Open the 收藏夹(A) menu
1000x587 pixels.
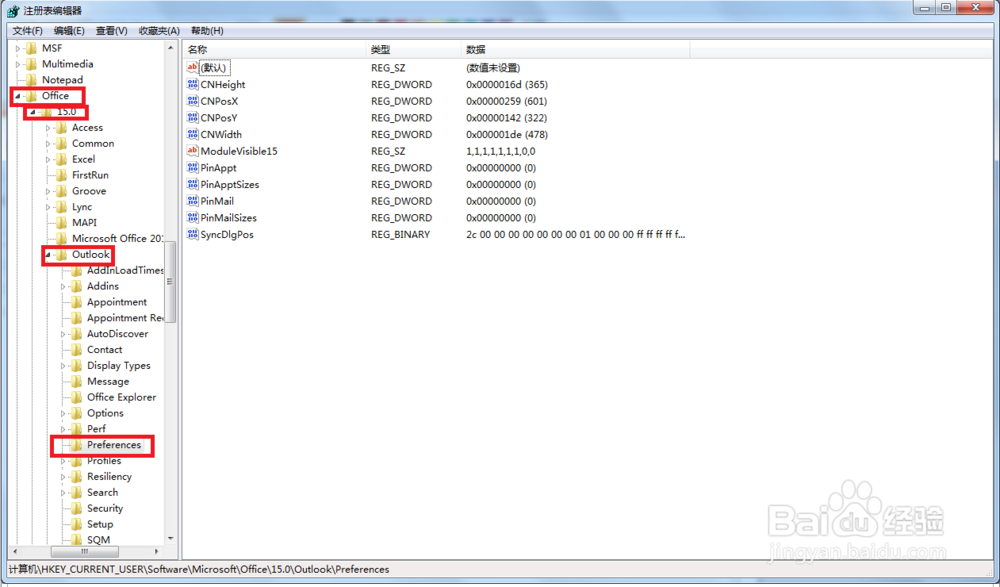tap(159, 31)
